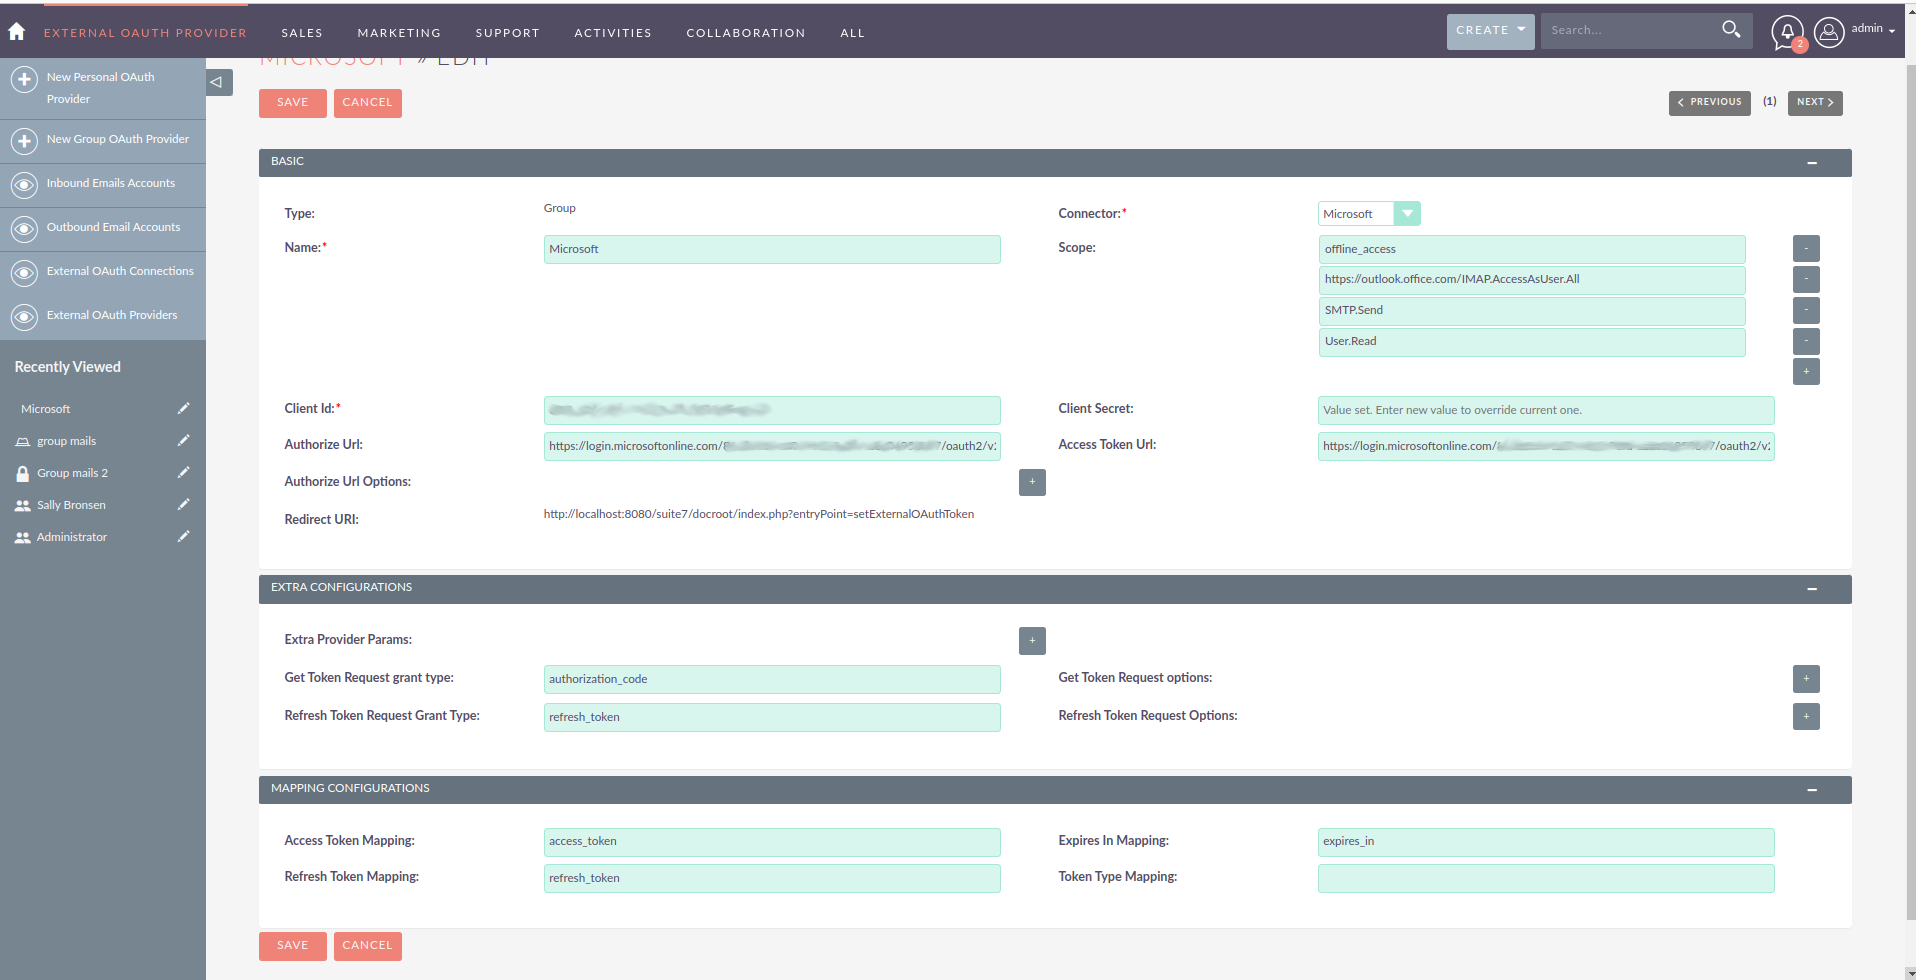Click the pencil icon beside Sally Bronsen
The image size is (1916, 980).
pyautogui.click(x=183, y=505)
